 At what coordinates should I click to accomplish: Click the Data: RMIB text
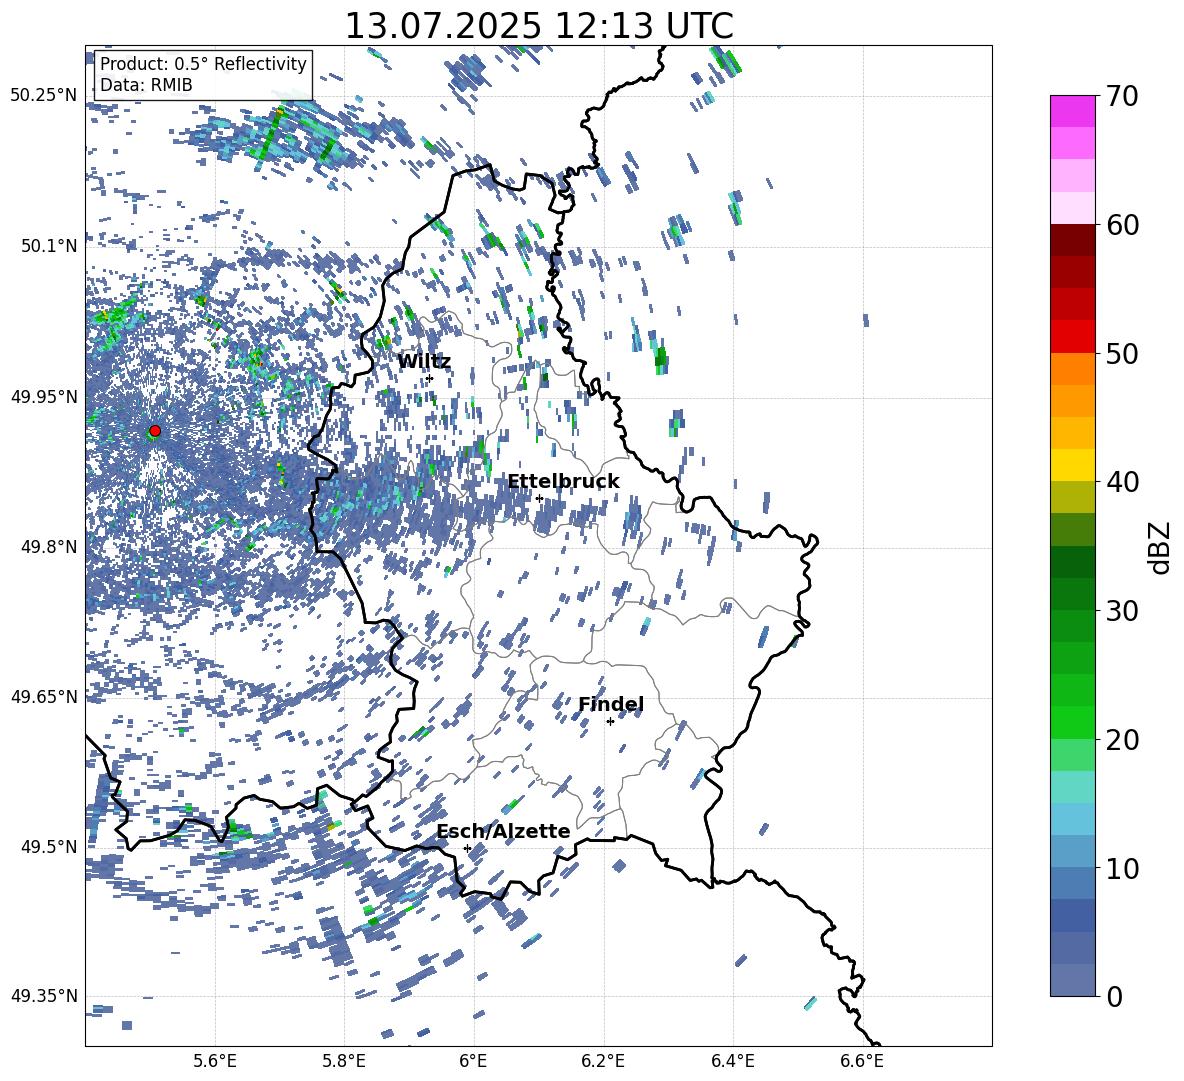[x=146, y=85]
